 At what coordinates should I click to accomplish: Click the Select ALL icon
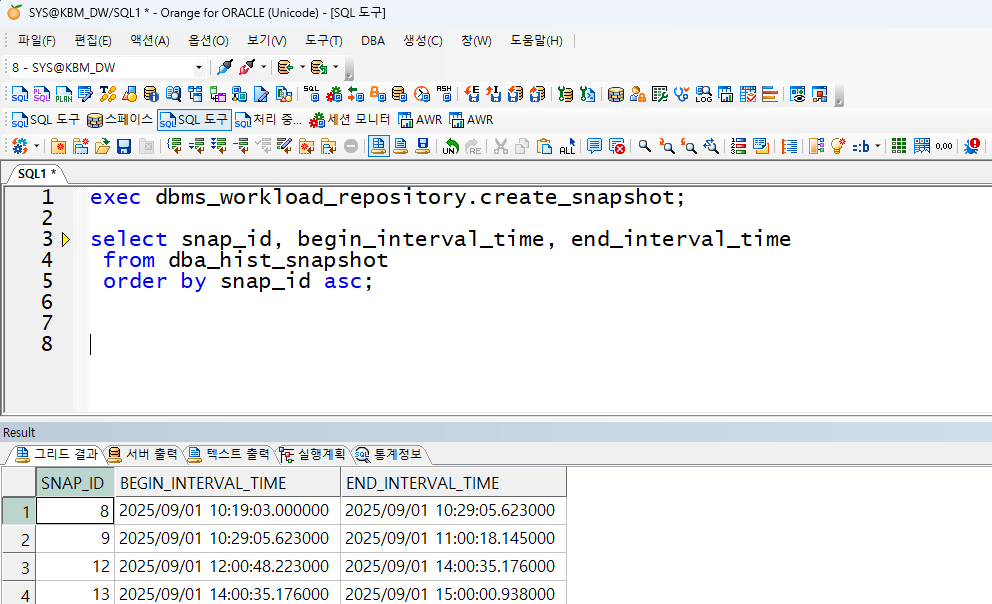click(x=567, y=147)
